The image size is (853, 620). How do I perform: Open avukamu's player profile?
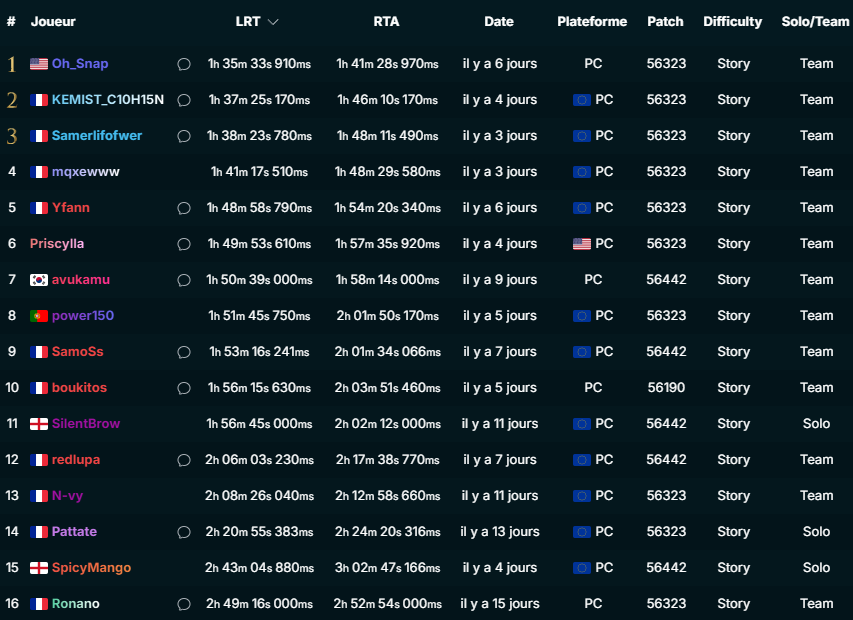tap(81, 280)
